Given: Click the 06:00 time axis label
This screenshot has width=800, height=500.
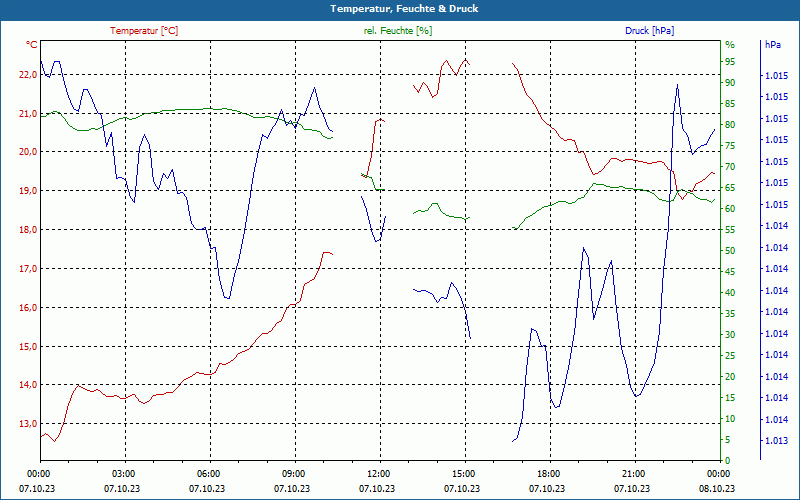Looking at the screenshot, I should (210, 473).
